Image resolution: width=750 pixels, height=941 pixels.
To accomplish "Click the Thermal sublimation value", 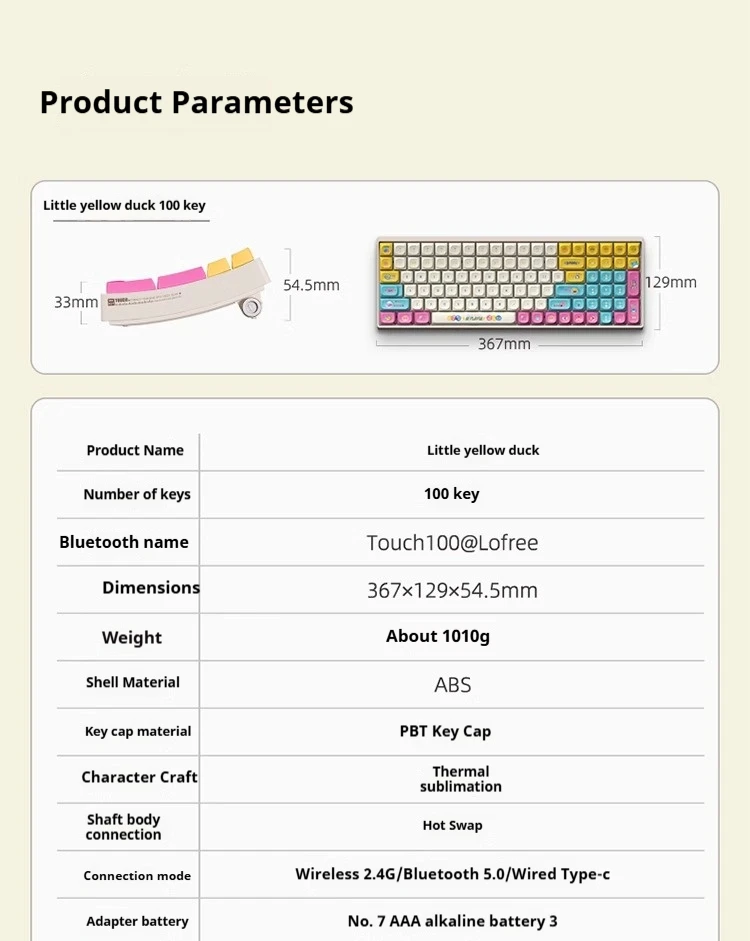I will tap(460, 779).
